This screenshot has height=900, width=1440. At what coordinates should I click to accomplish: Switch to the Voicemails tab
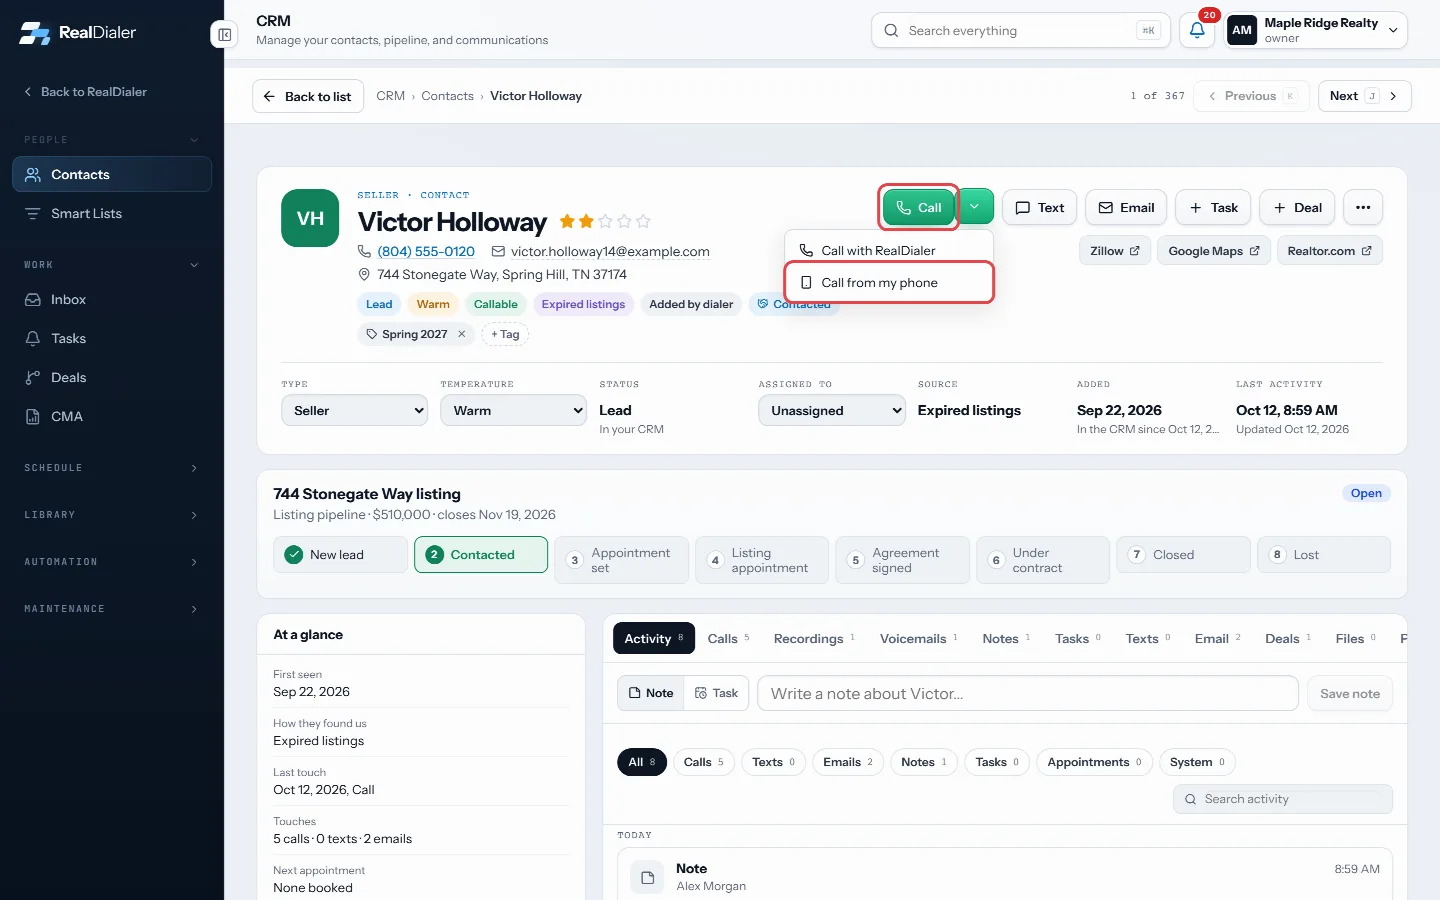(918, 639)
